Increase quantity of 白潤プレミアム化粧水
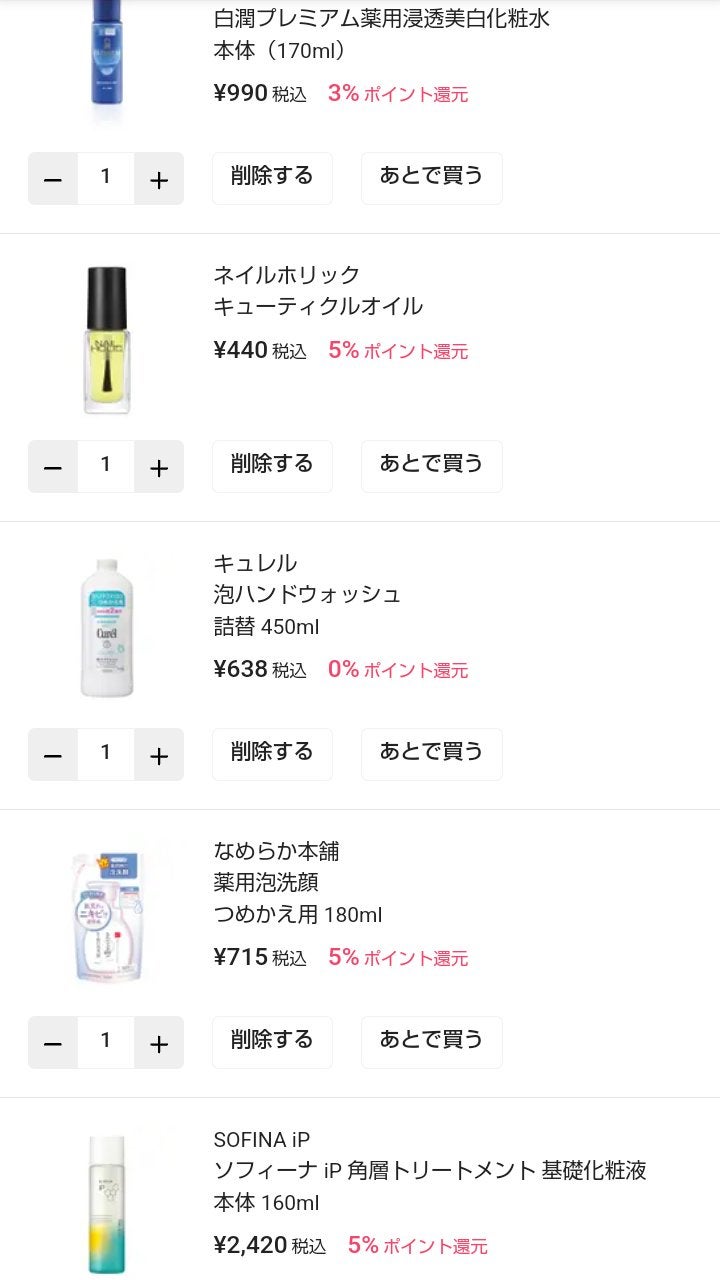720x1280 pixels. [x=159, y=179]
